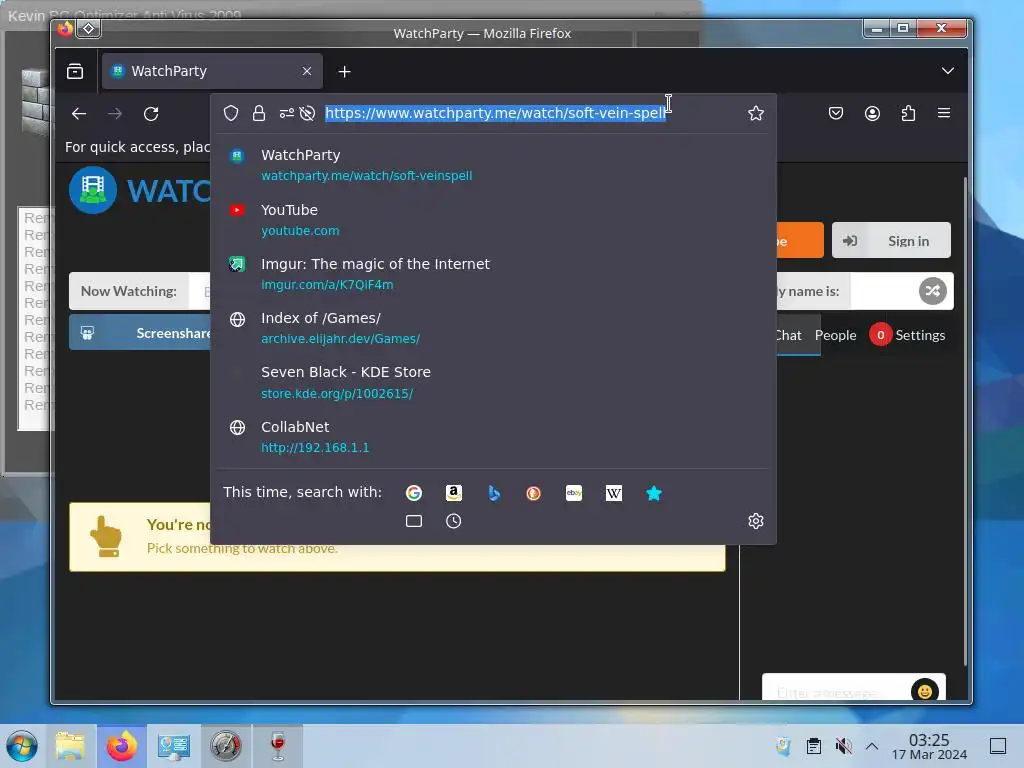Select the Index of /Games/ suggestion
1024x768 pixels.
point(493,328)
